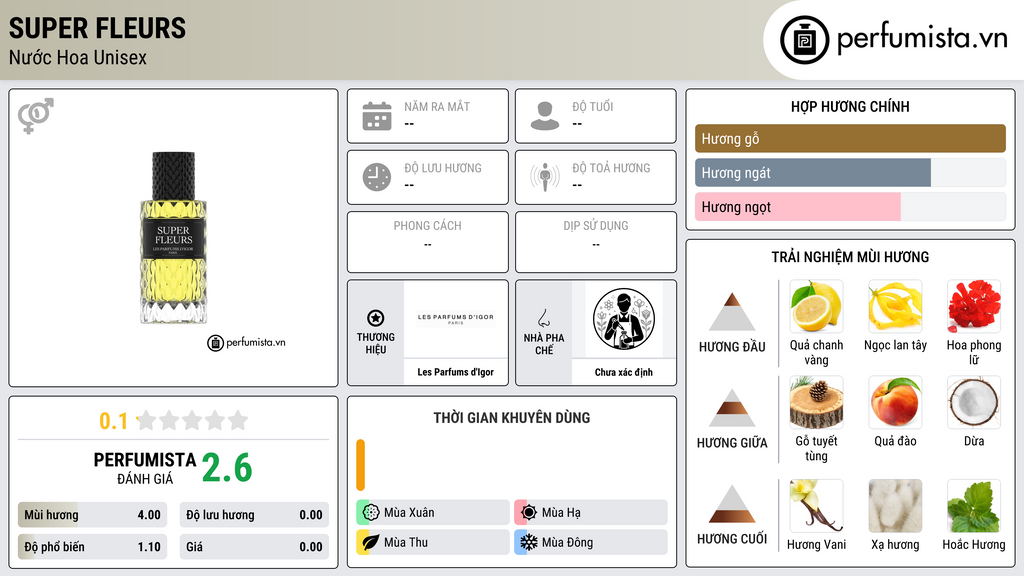Image resolution: width=1024 pixels, height=576 pixels.
Task: Select the Hoa phong lữ note image
Action: point(974,306)
